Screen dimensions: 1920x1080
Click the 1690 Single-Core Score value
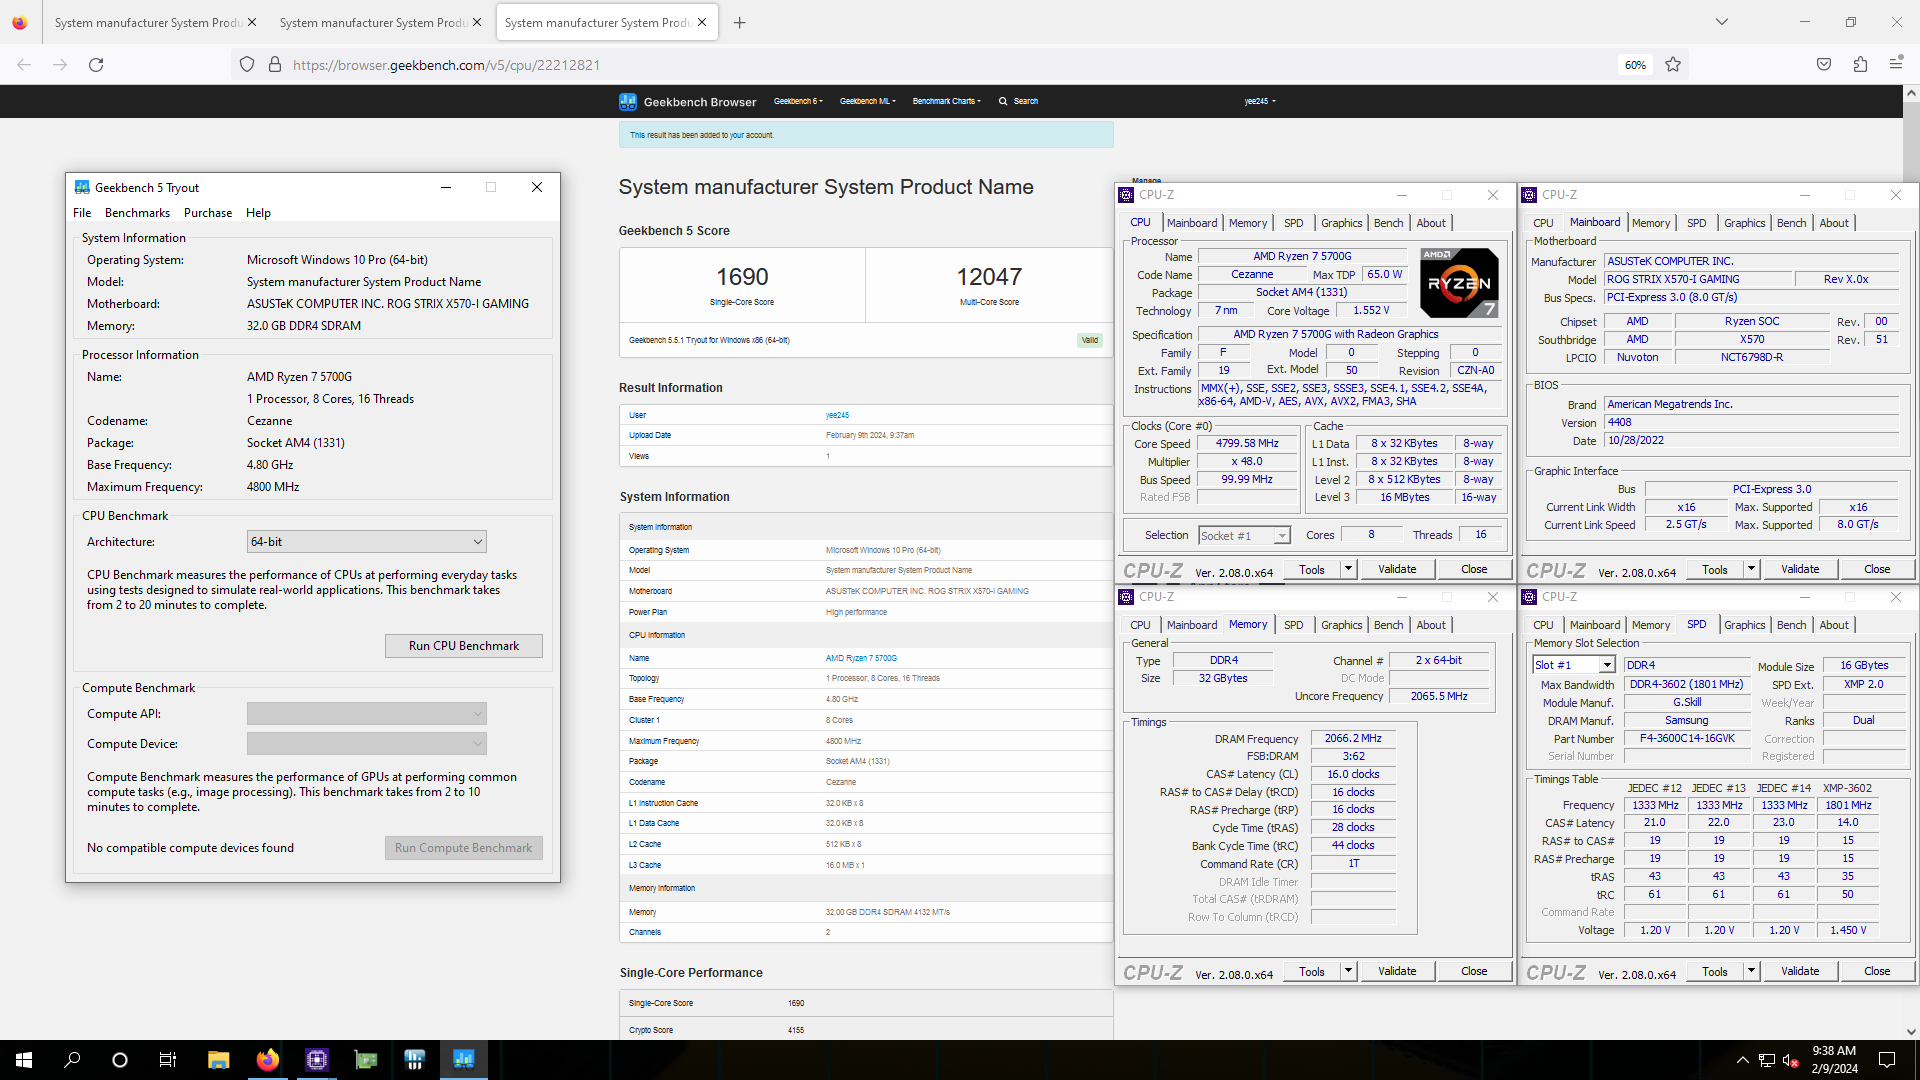[x=742, y=277]
